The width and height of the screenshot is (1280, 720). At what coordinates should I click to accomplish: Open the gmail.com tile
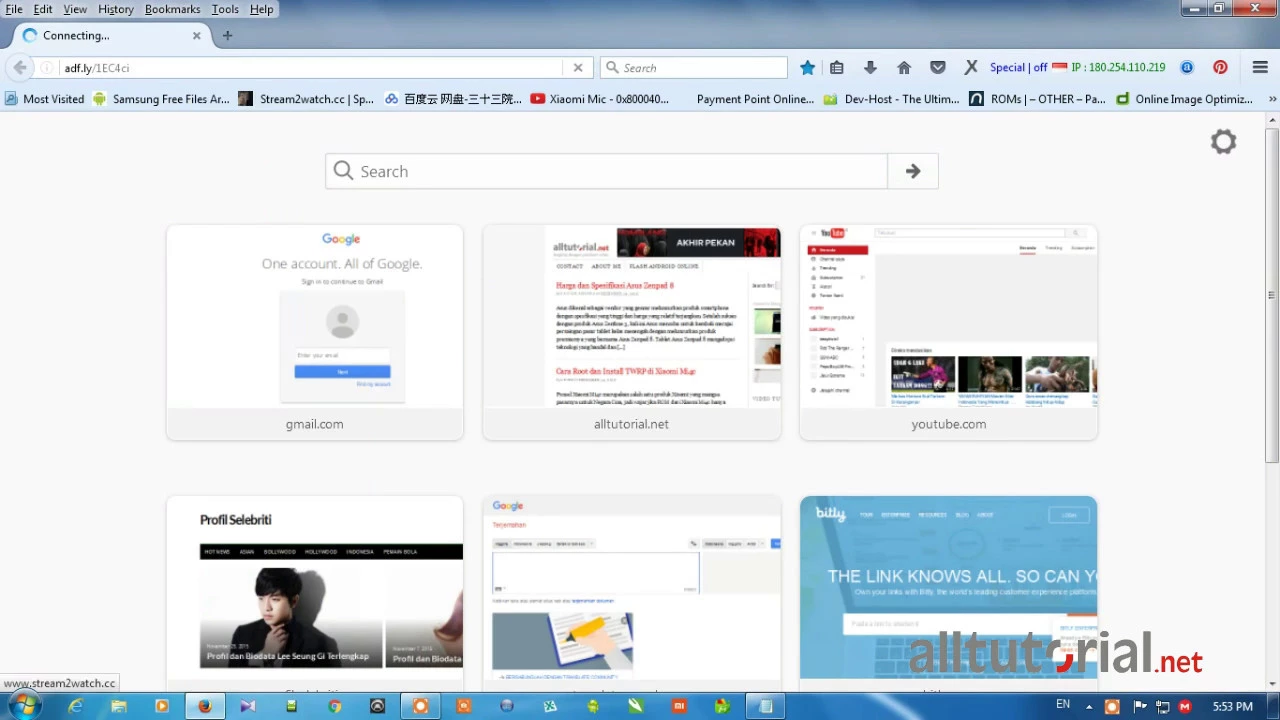coord(314,333)
